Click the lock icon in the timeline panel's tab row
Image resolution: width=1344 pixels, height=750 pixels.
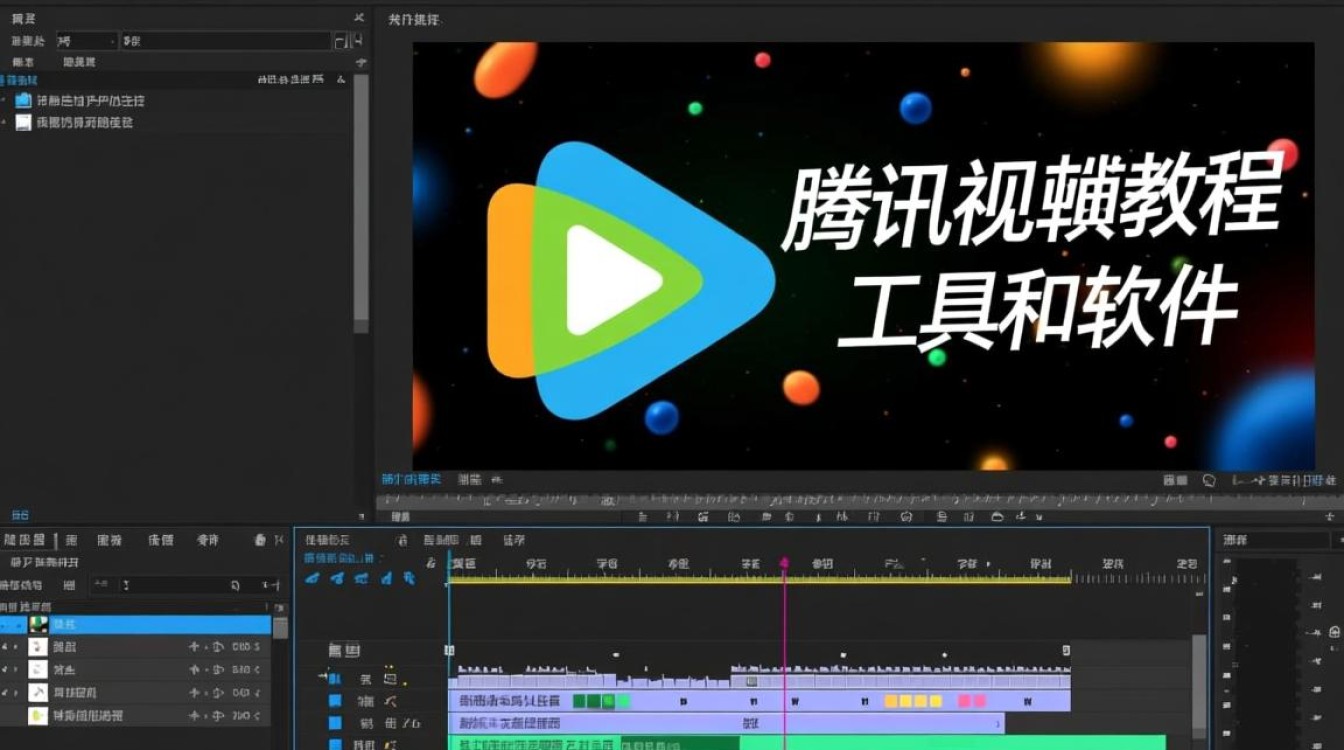click(x=402, y=540)
